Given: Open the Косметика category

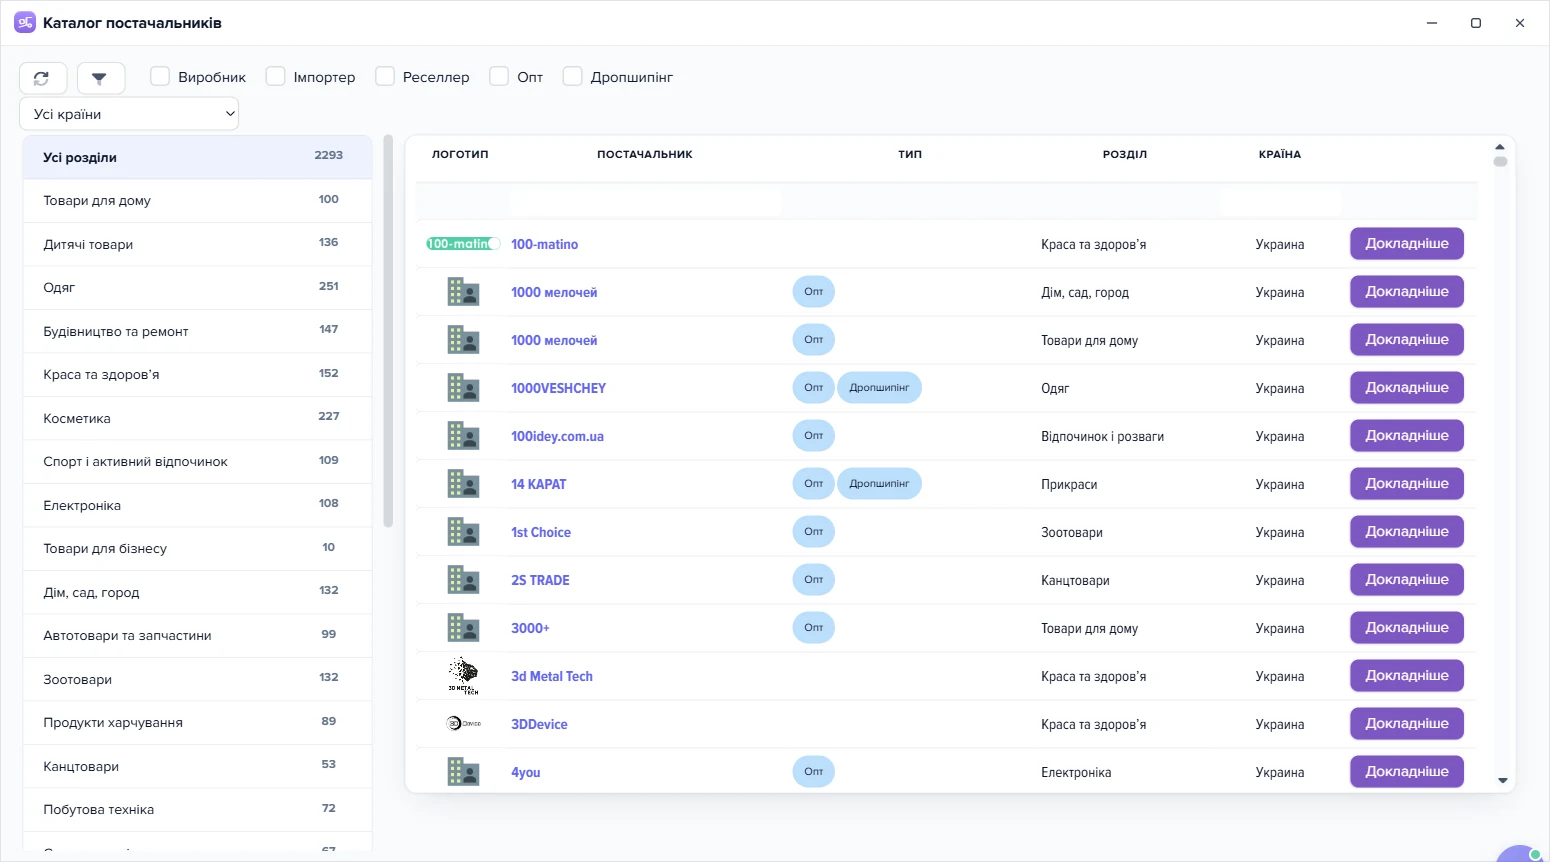Looking at the screenshot, I should click(x=198, y=418).
